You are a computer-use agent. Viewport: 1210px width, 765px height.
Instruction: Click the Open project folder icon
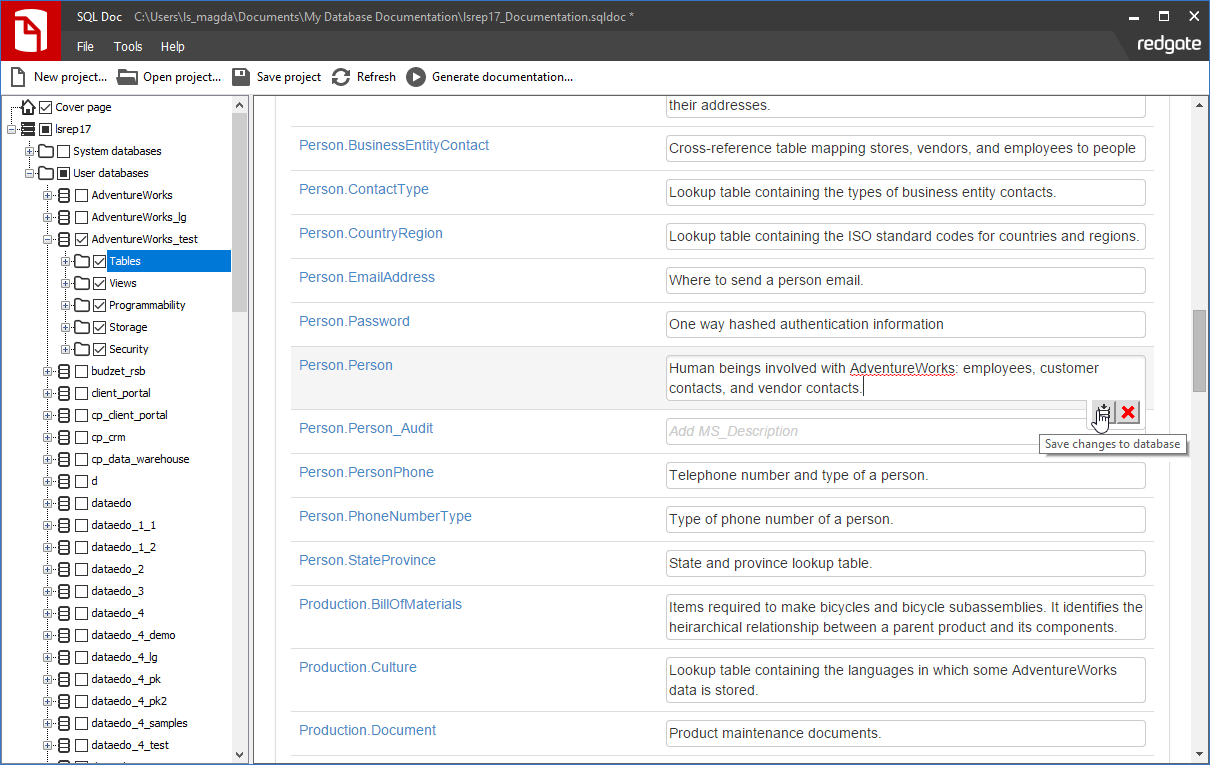[127, 77]
